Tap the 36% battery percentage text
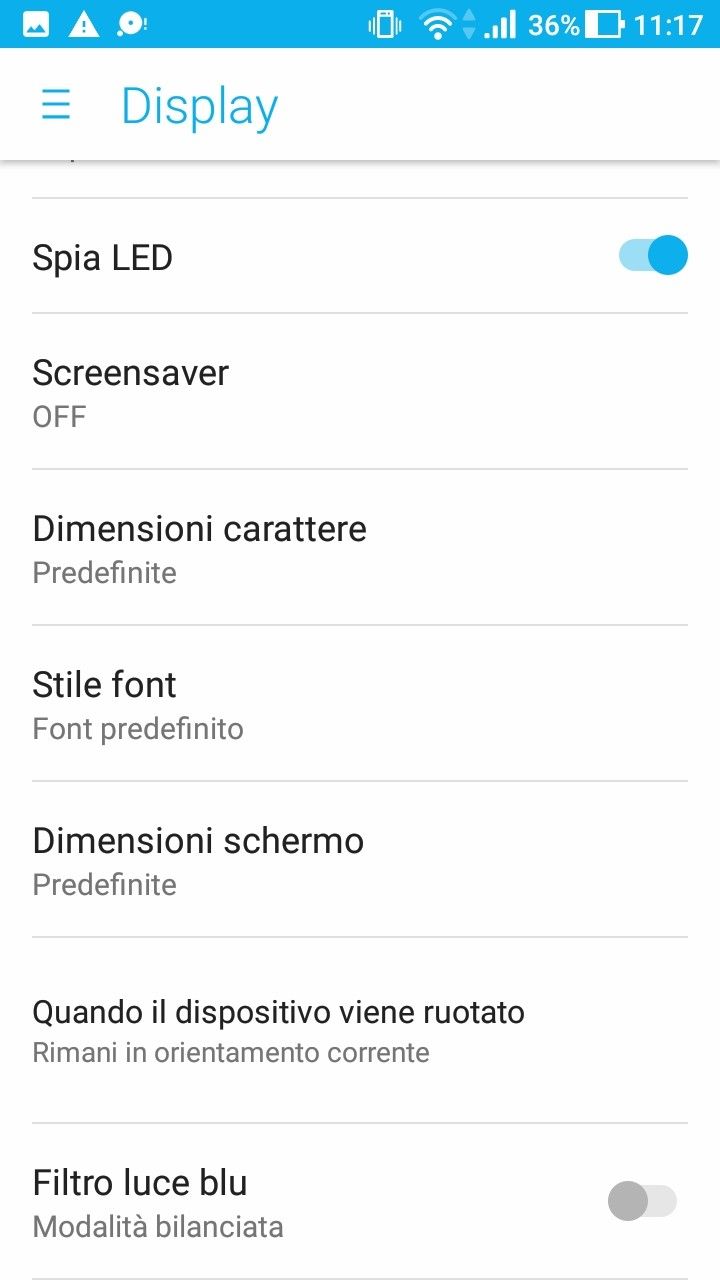720x1280 pixels. tap(554, 24)
